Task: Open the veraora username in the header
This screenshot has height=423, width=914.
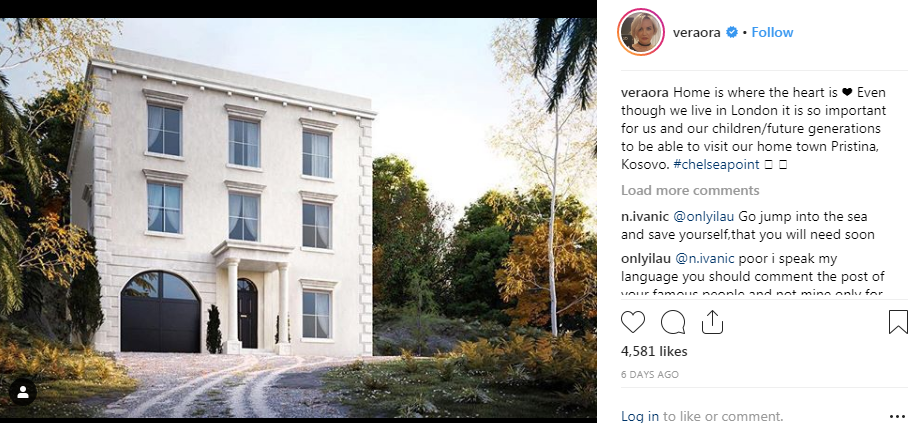Action: [x=697, y=33]
